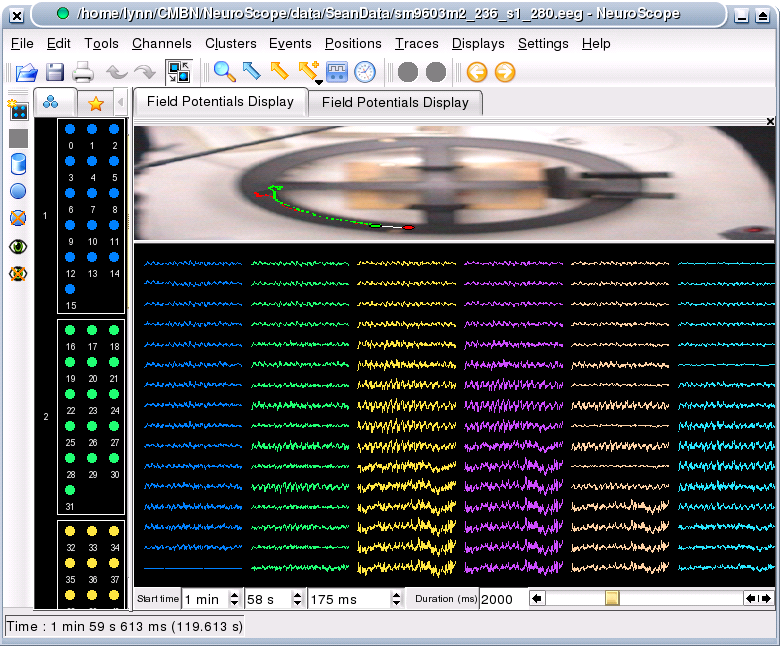Open the Channels menu
The image size is (780, 646).
pyautogui.click(x=162, y=44)
